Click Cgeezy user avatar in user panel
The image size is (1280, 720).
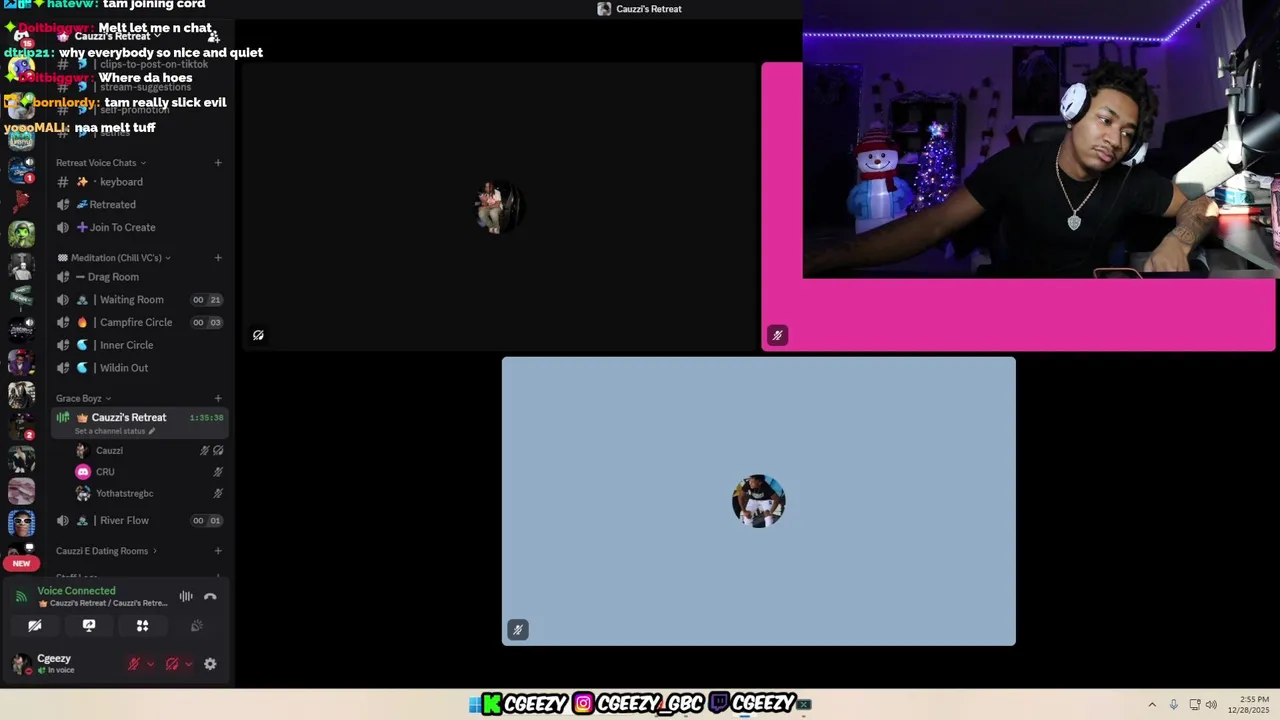click(x=21, y=664)
